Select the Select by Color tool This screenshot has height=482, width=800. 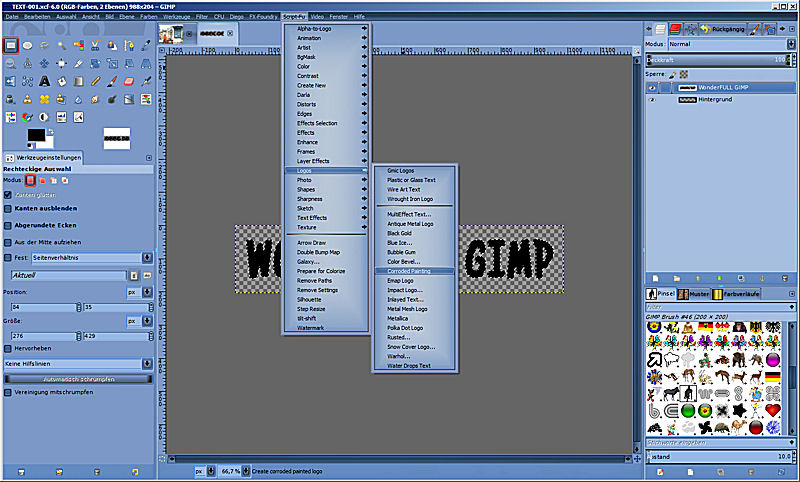click(x=78, y=45)
